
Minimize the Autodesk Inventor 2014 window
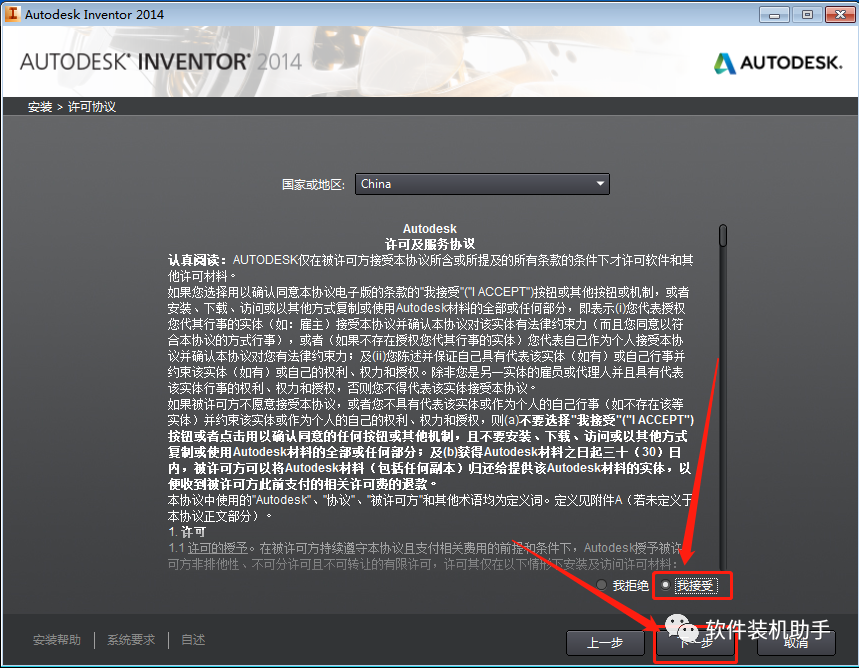pos(774,15)
